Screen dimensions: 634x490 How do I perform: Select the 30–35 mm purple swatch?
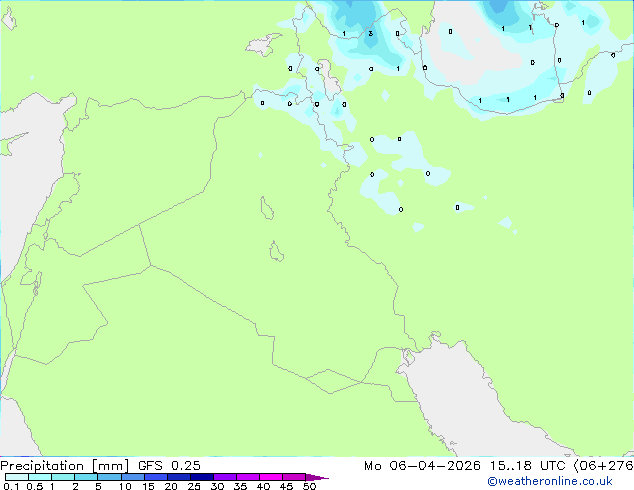click(224, 477)
